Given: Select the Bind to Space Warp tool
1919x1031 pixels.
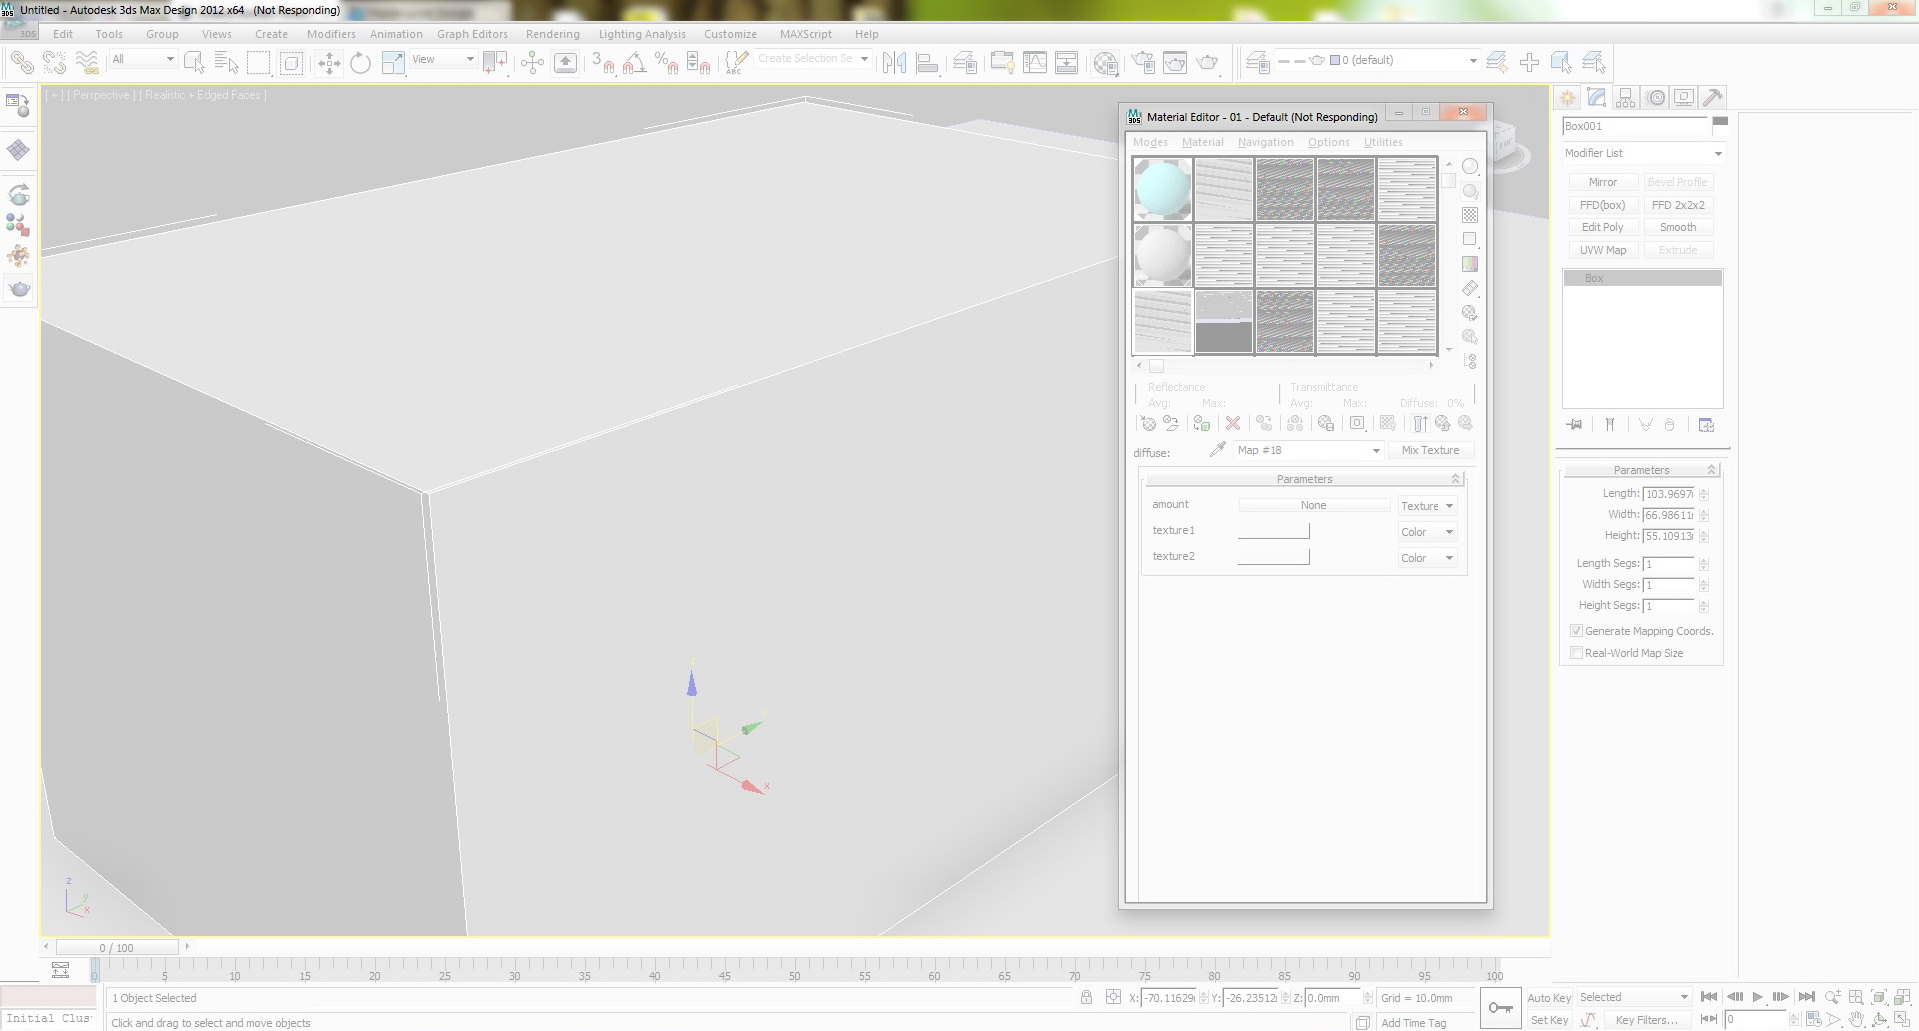Looking at the screenshot, I should (87, 63).
